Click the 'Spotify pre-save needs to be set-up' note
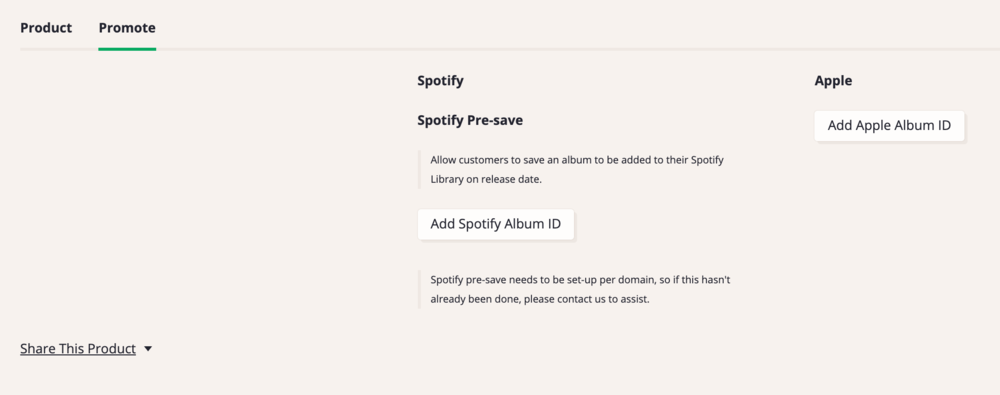 click(580, 289)
